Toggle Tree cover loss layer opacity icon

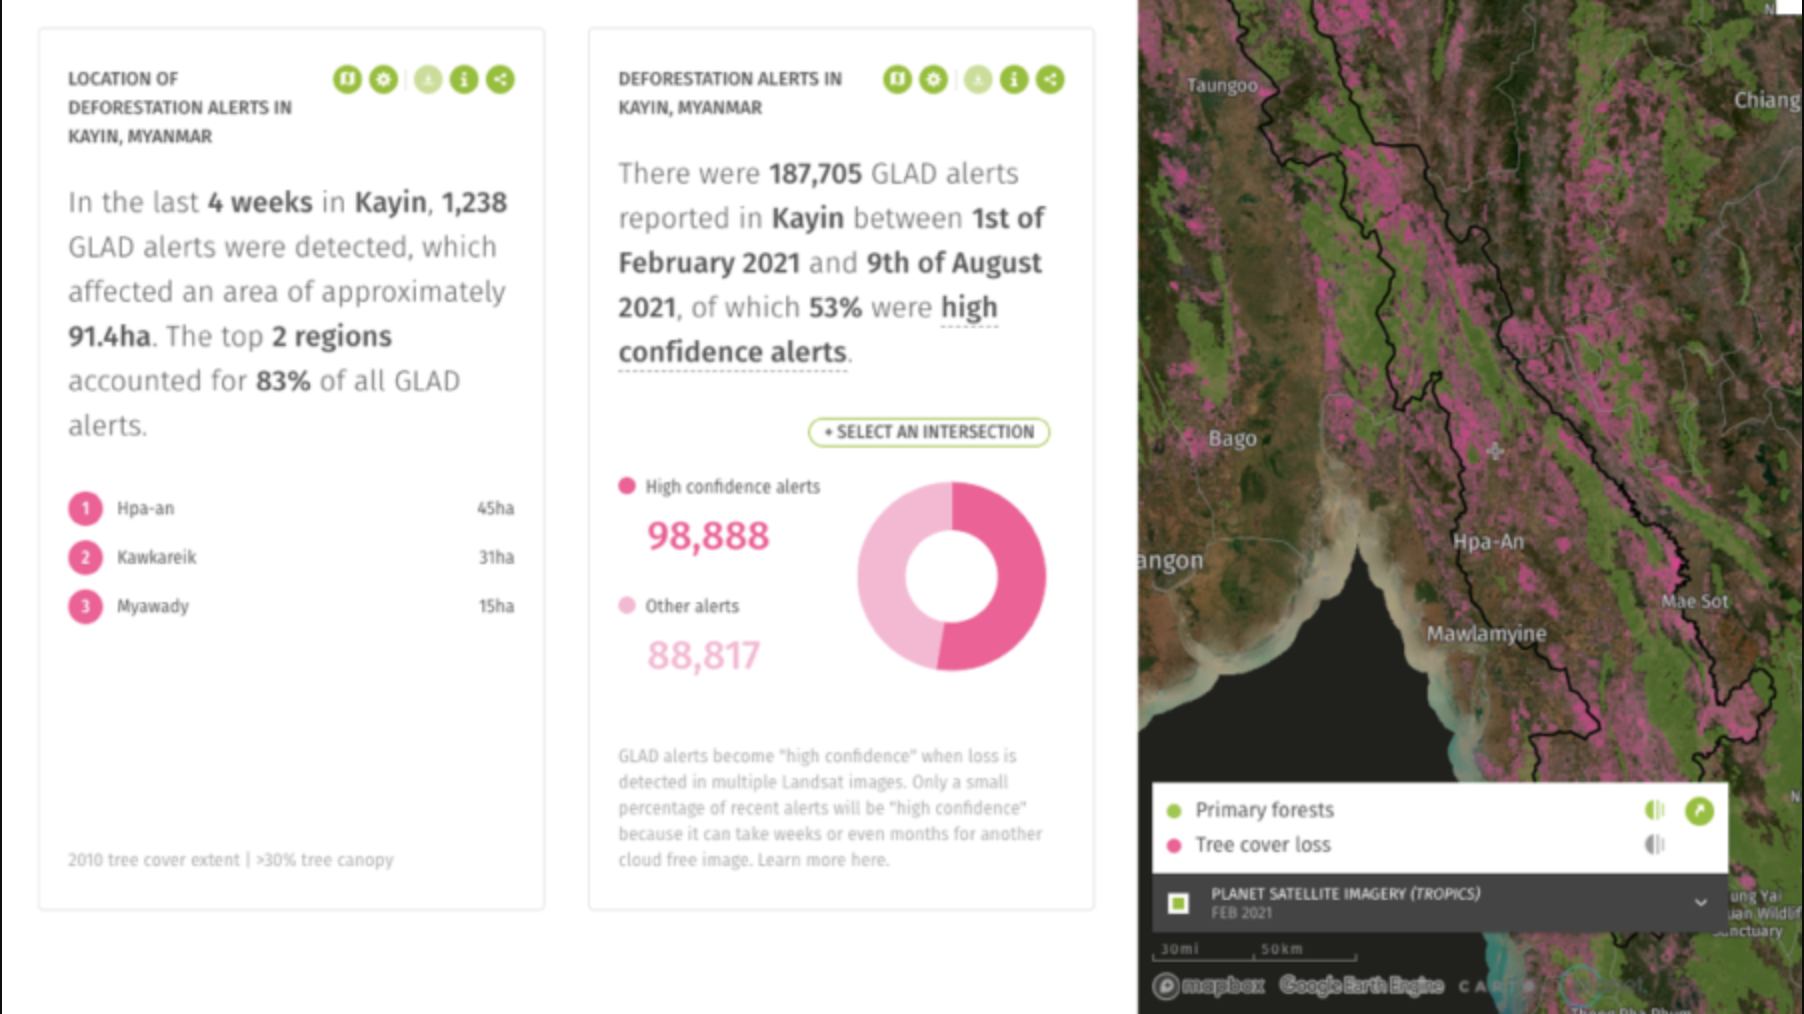[x=1655, y=845]
